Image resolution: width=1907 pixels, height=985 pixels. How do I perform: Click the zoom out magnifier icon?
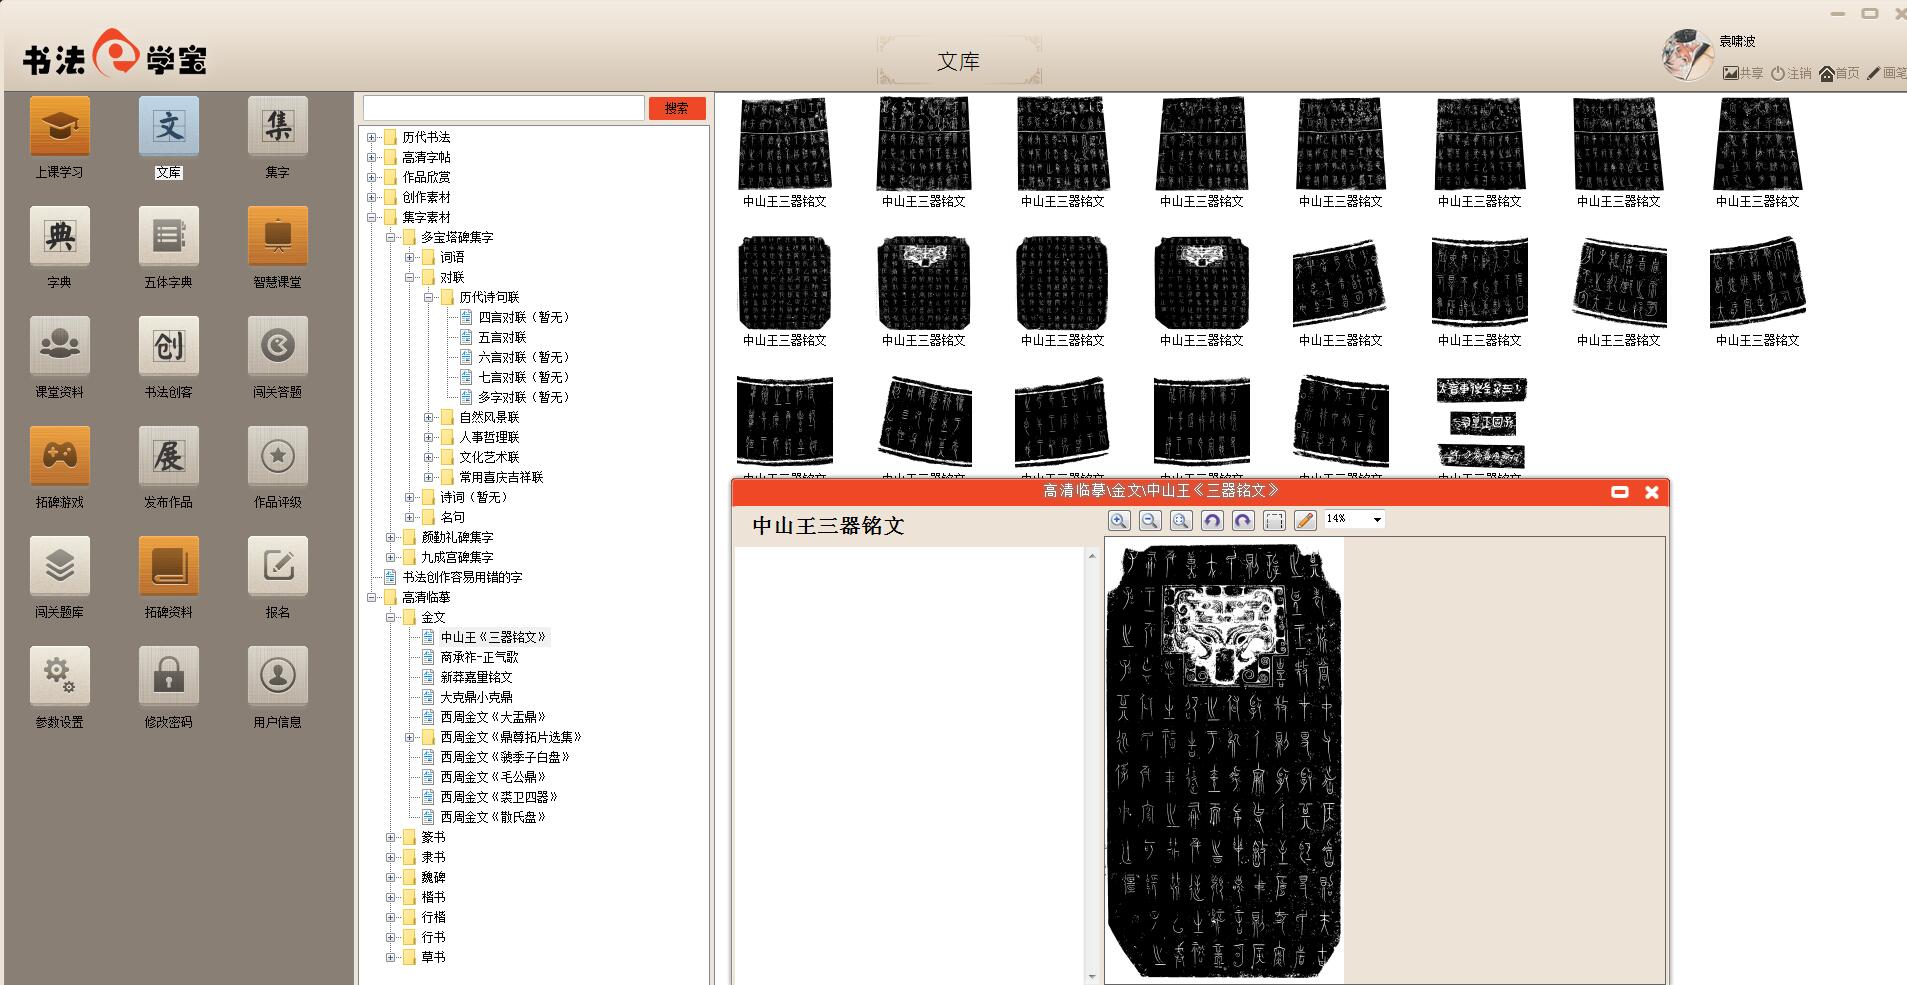[1150, 520]
